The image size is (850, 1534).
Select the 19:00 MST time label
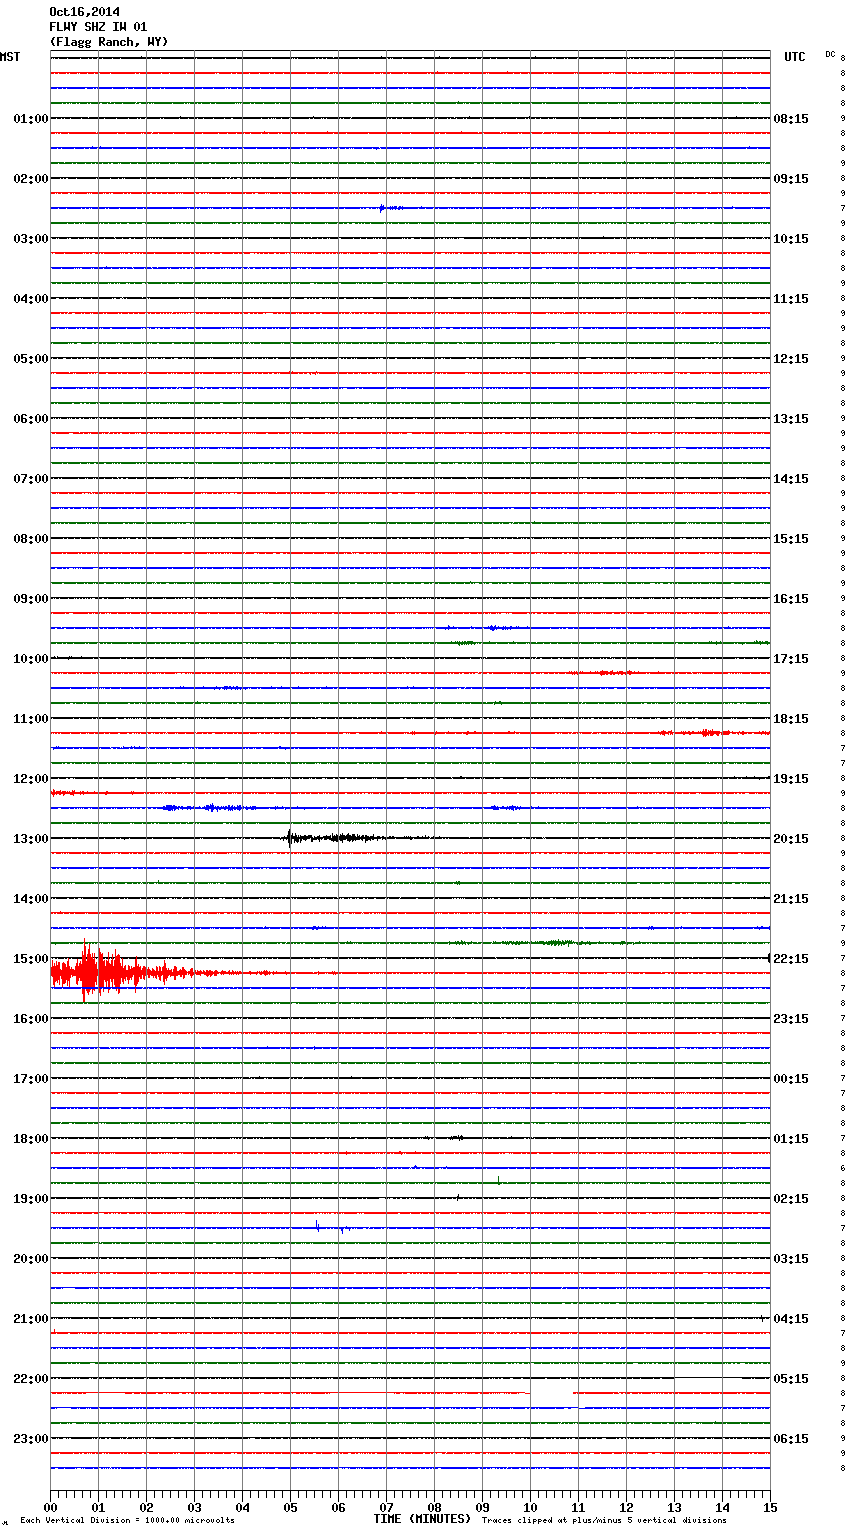coord(31,1199)
